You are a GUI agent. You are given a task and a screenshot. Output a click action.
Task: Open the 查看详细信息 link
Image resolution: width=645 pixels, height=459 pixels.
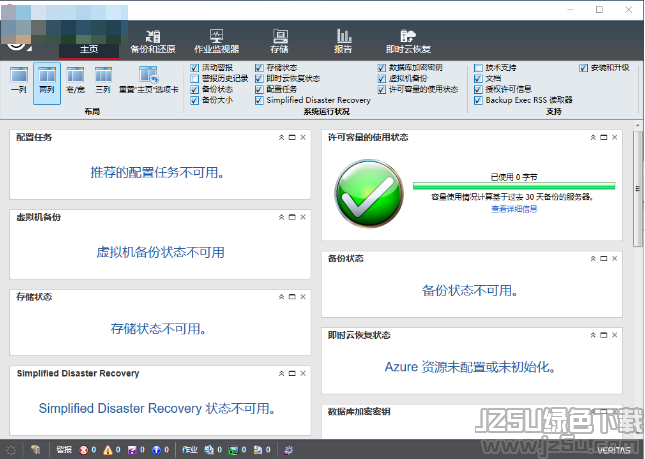point(514,209)
